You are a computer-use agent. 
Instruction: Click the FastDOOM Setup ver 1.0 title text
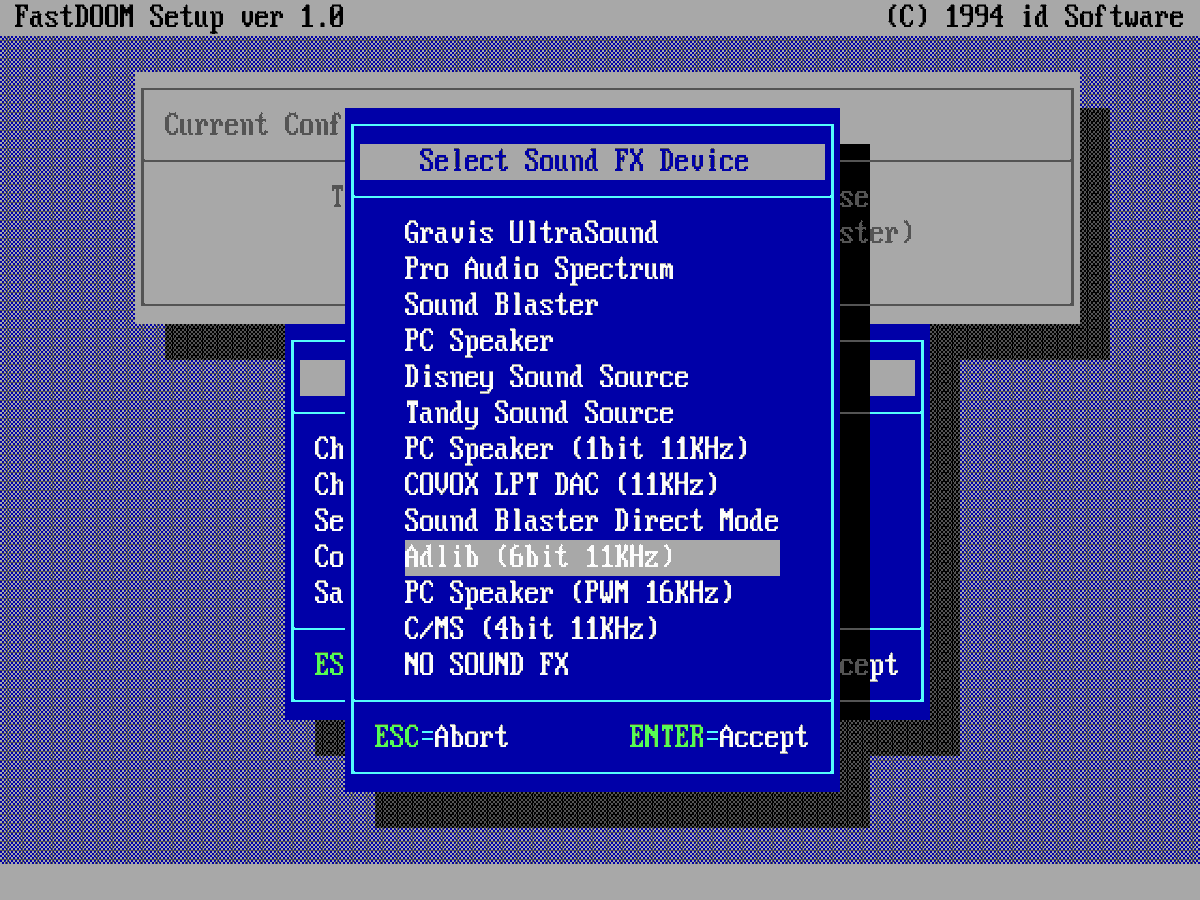click(180, 17)
